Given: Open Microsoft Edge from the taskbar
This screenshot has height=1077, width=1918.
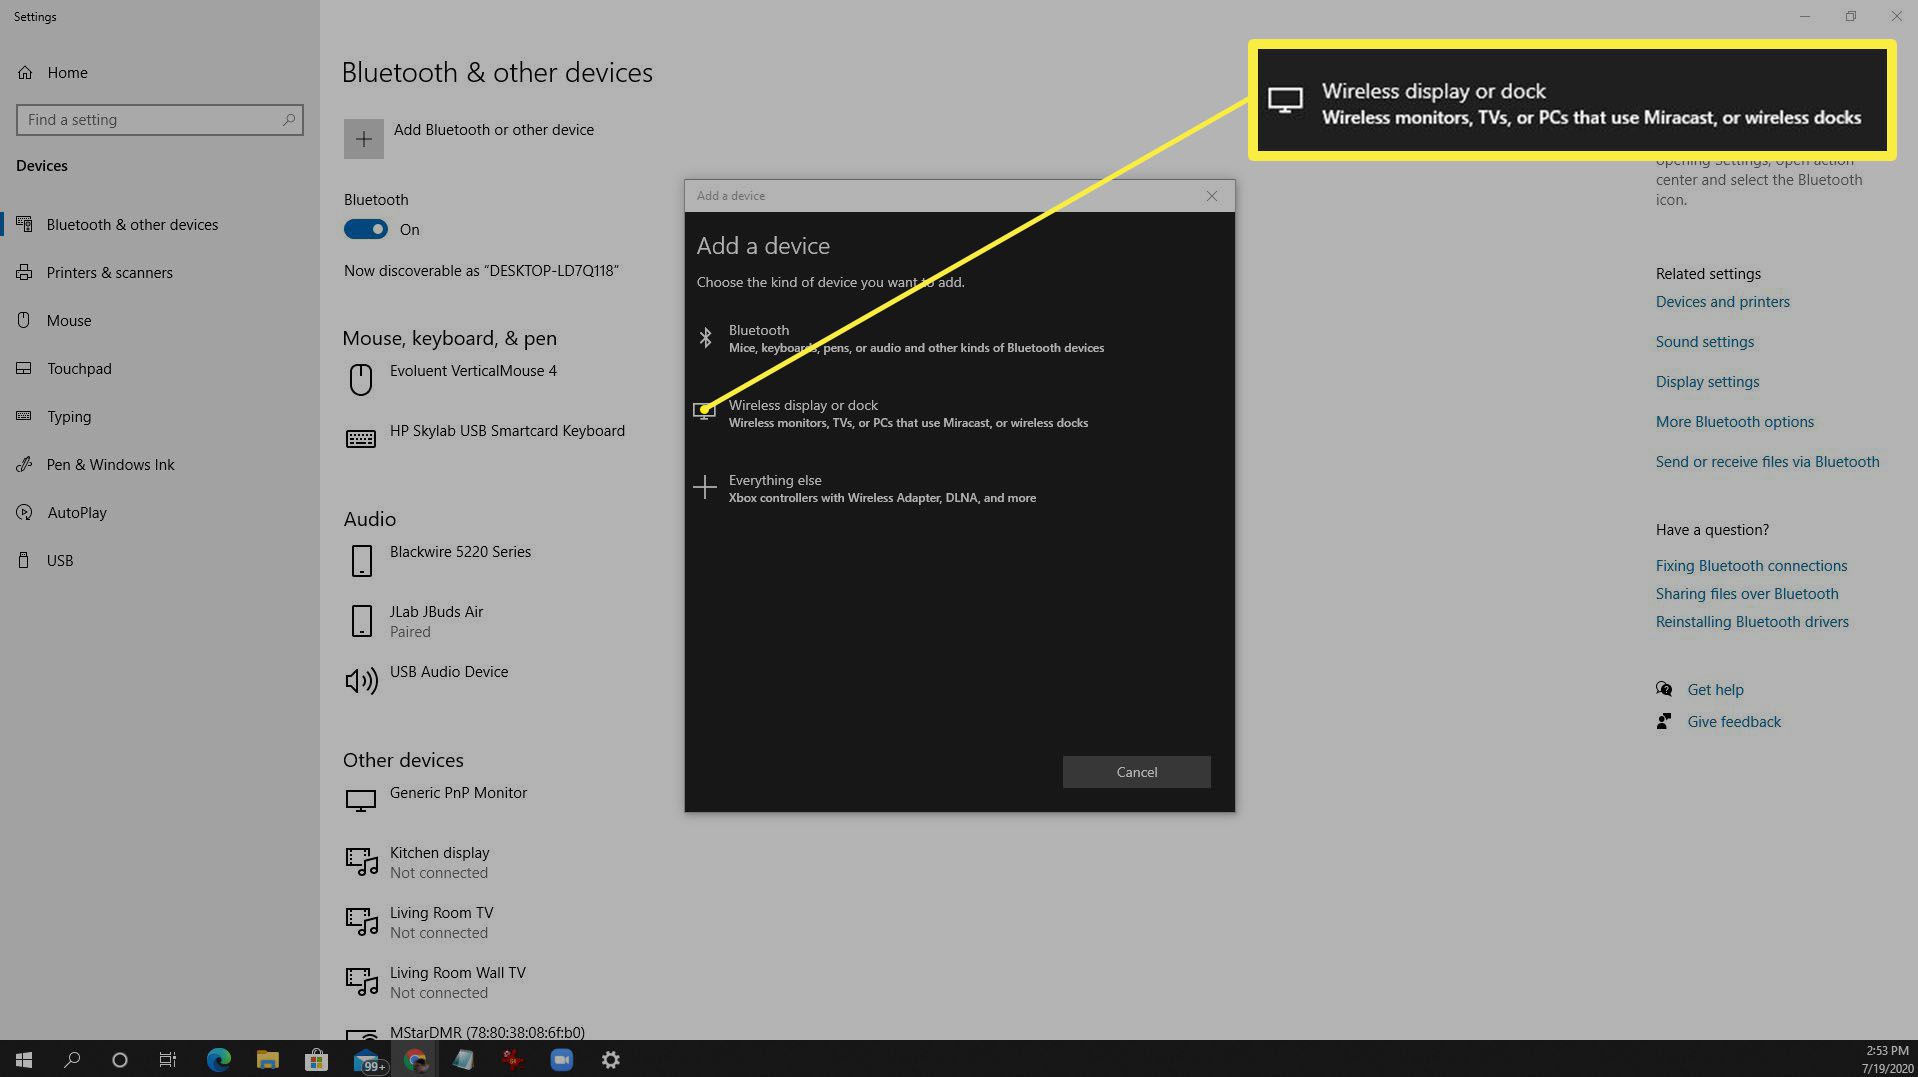Looking at the screenshot, I should [x=218, y=1060].
